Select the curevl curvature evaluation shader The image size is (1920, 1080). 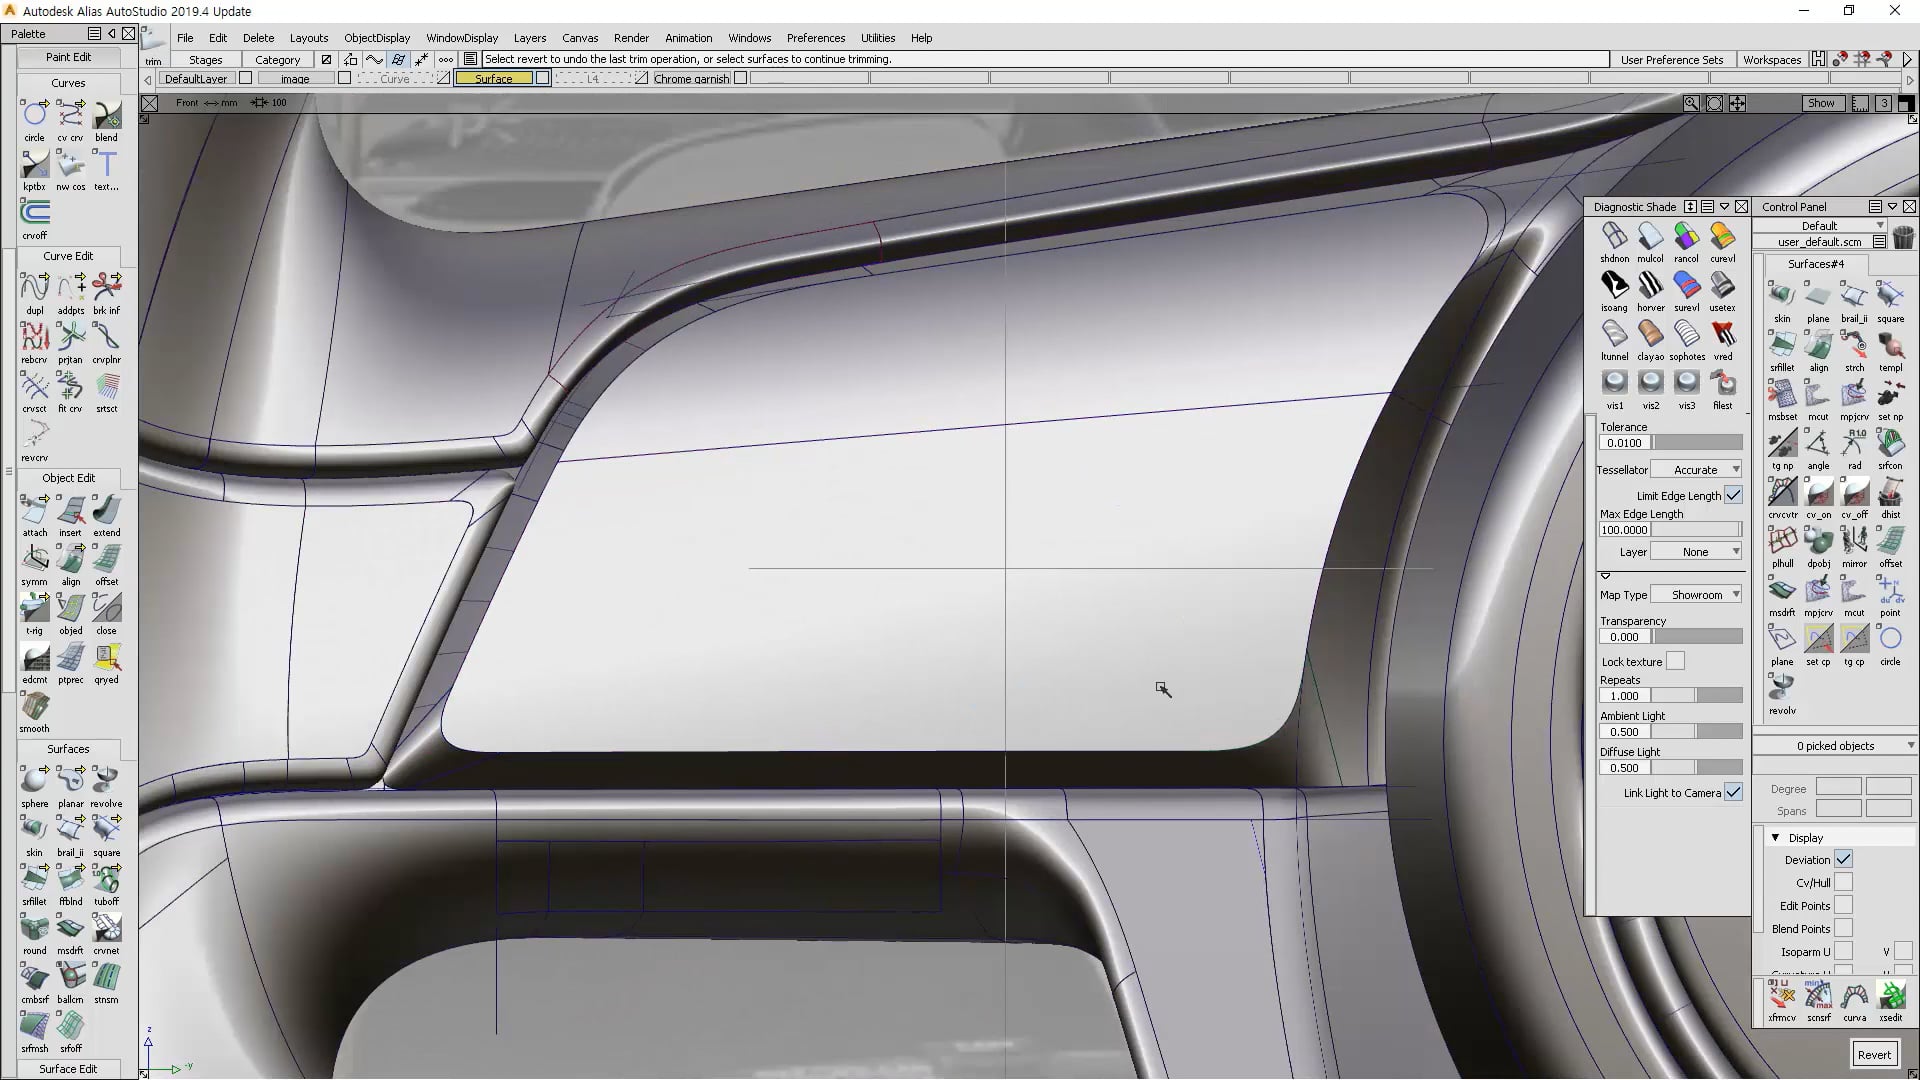click(1722, 240)
